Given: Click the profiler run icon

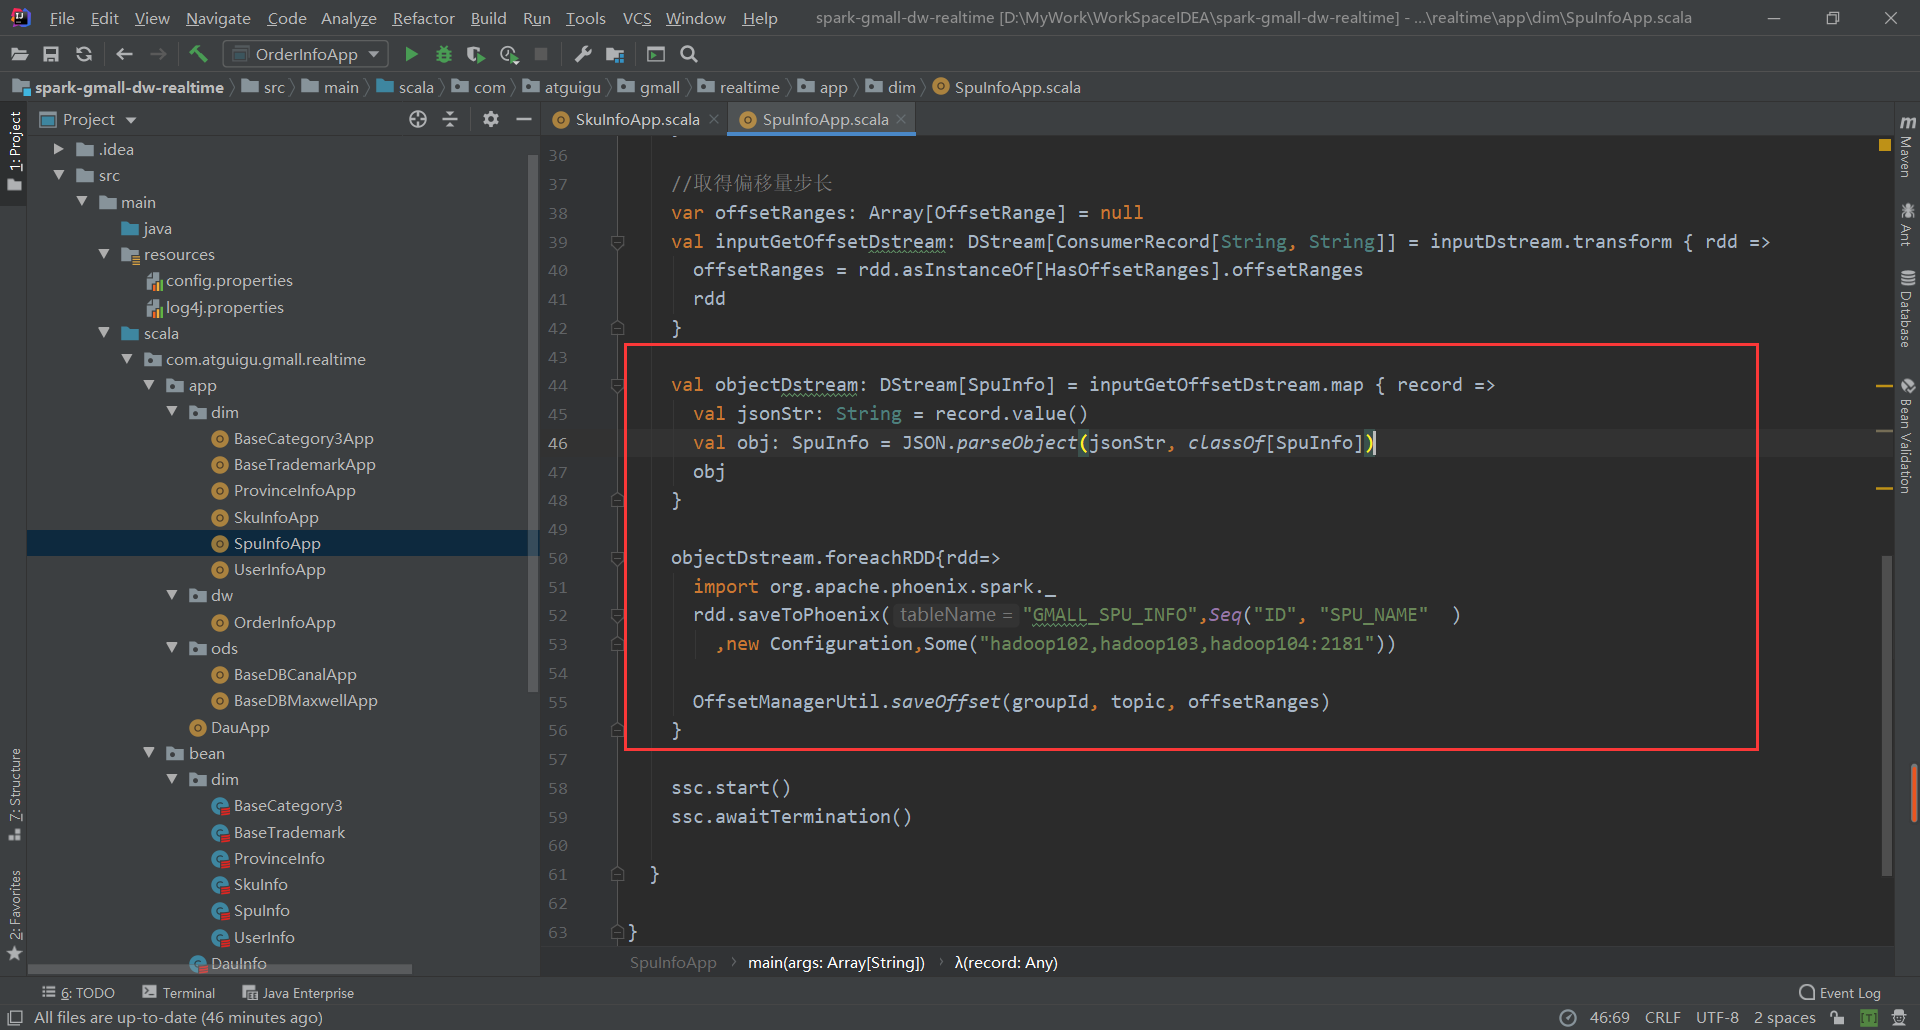Looking at the screenshot, I should coord(509,54).
